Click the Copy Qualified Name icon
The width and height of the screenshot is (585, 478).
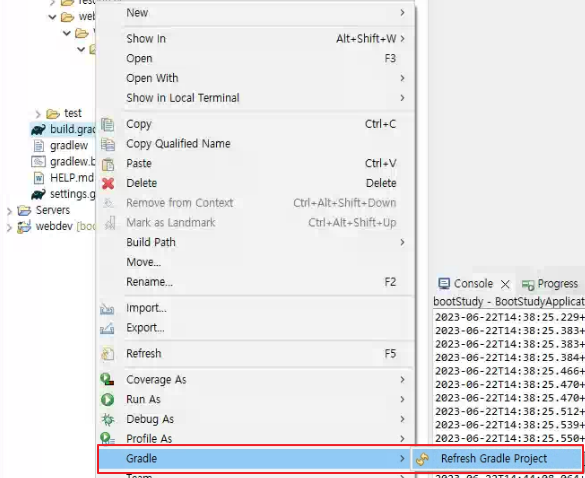coord(108,144)
